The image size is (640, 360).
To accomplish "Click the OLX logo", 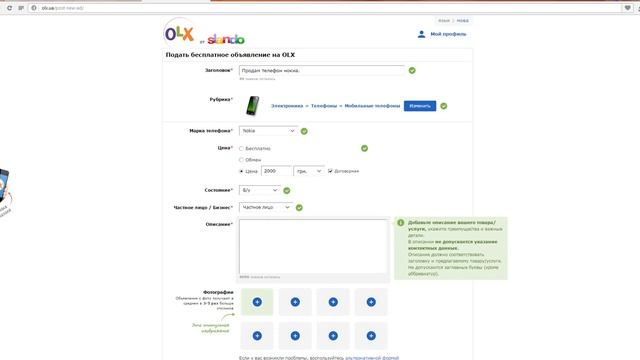I will [179, 34].
